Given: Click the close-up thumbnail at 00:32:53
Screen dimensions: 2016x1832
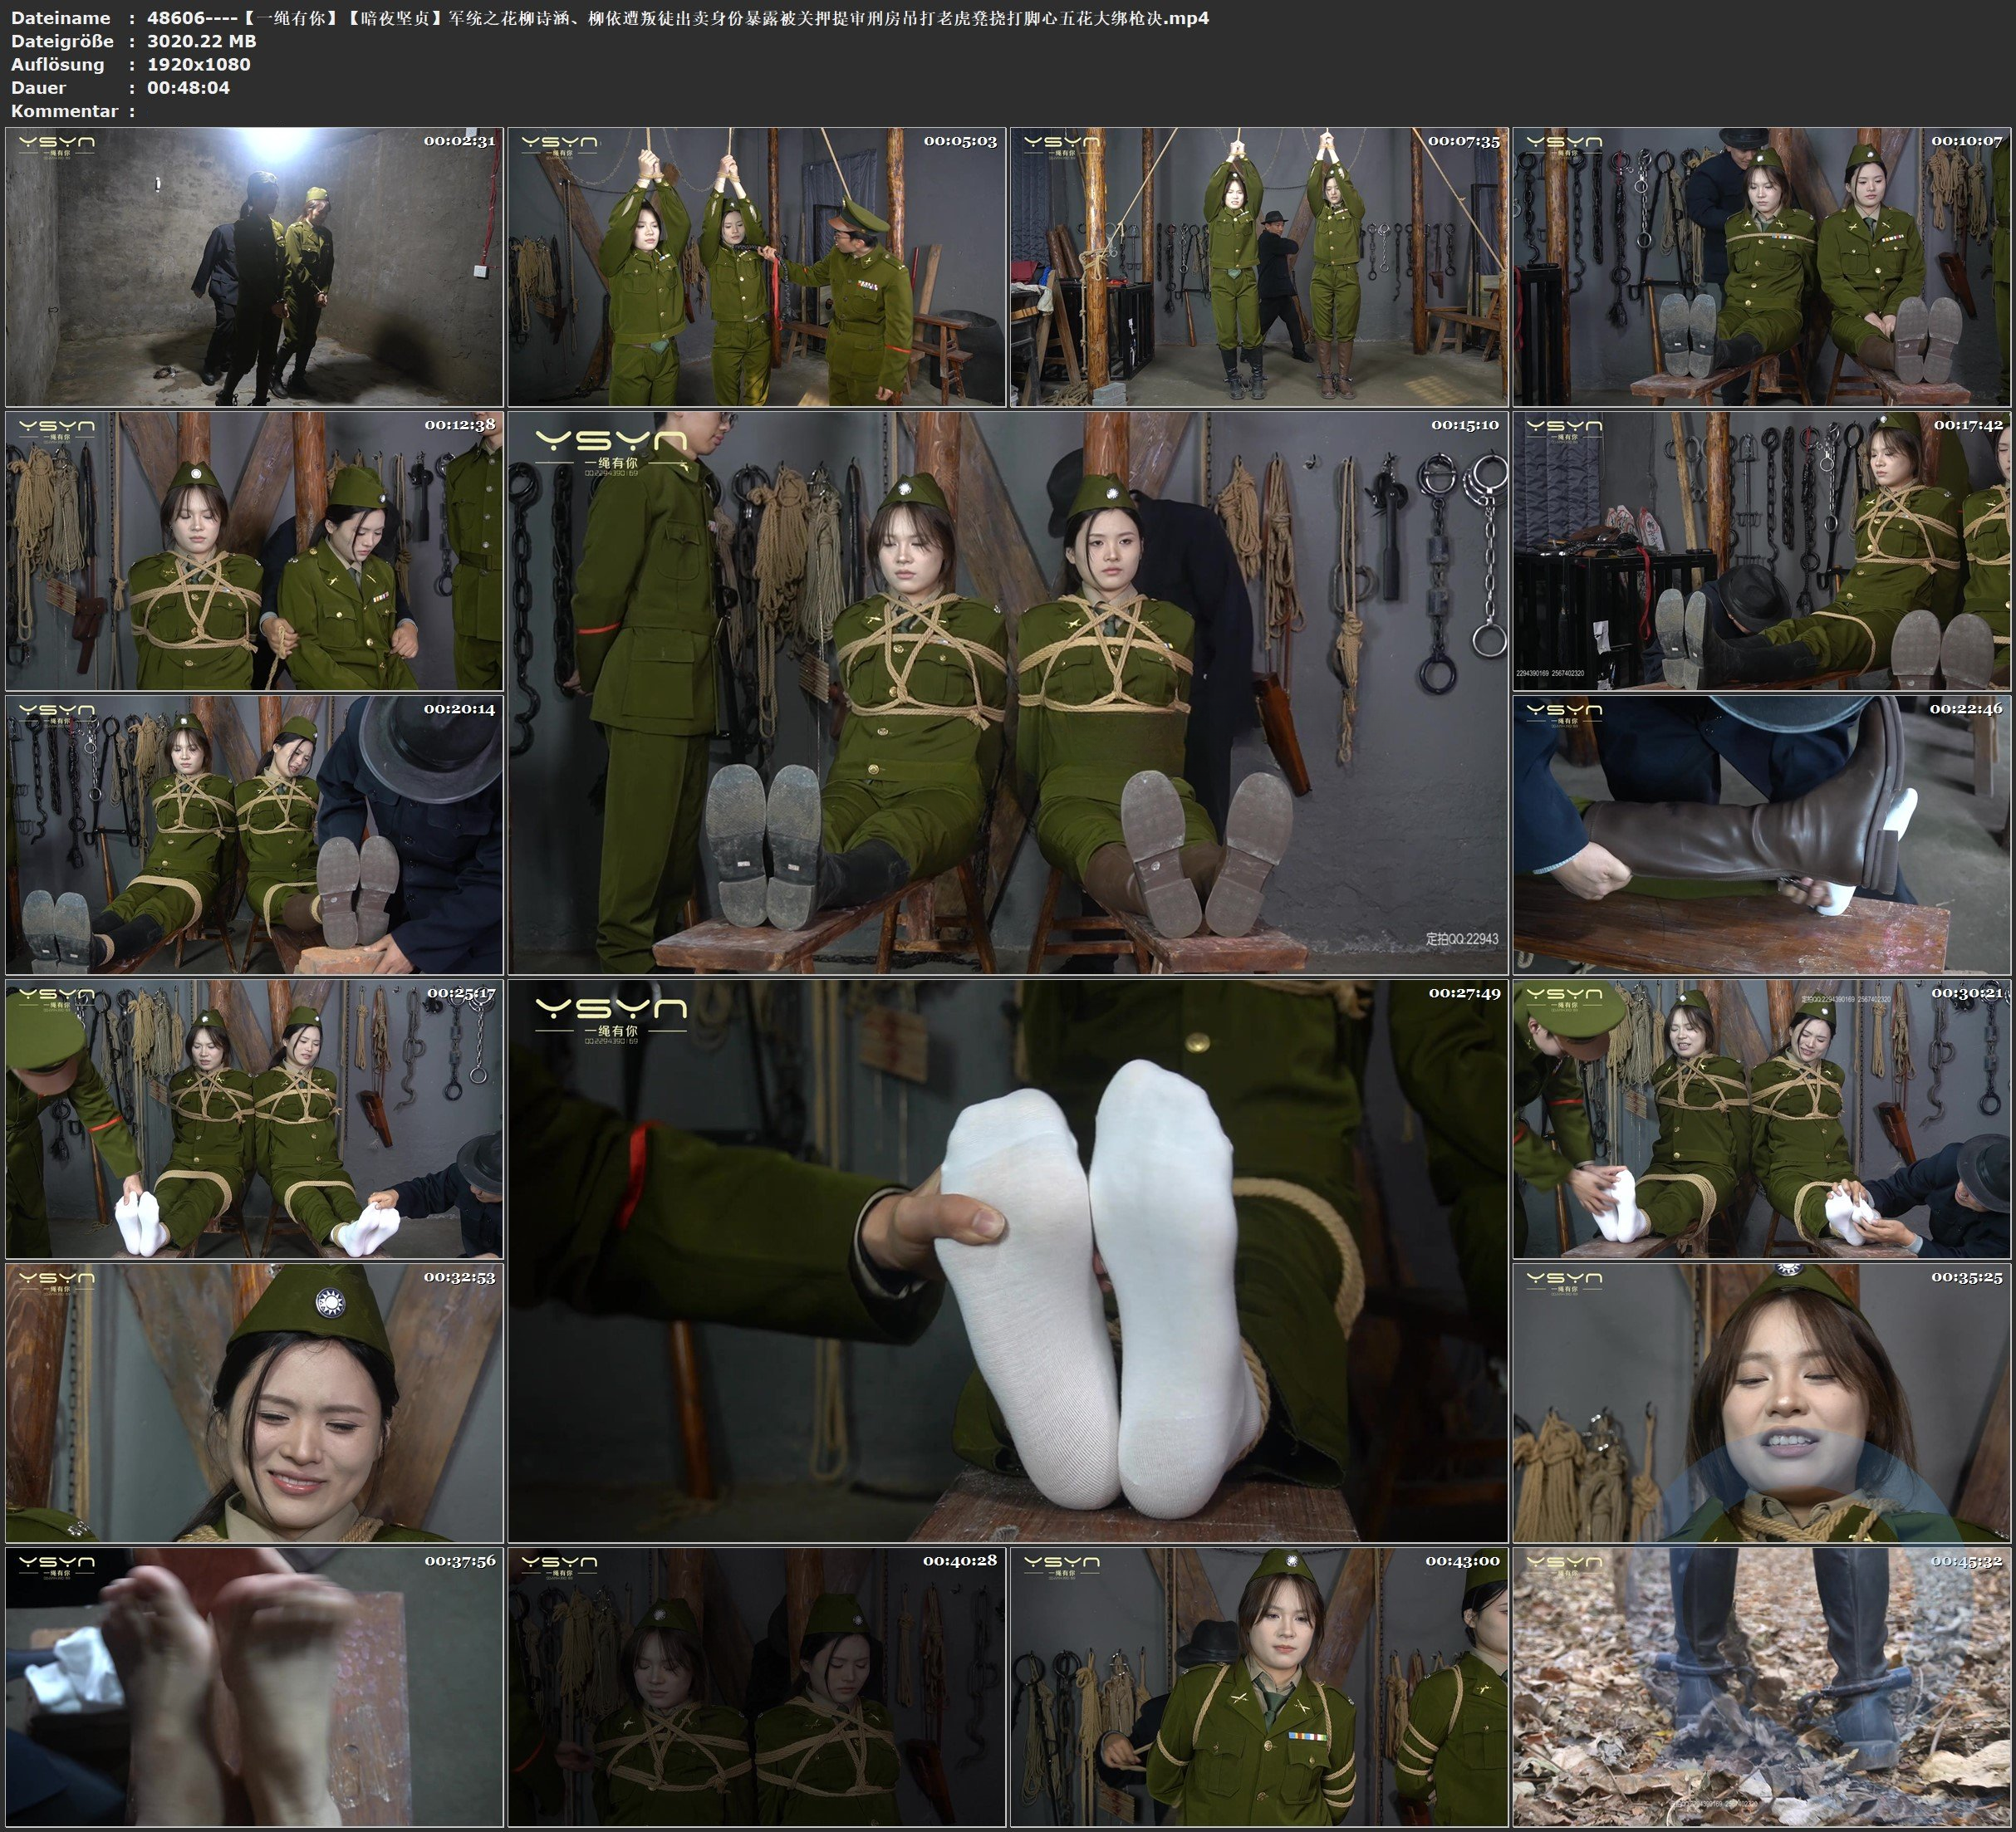Looking at the screenshot, I should [x=254, y=1402].
